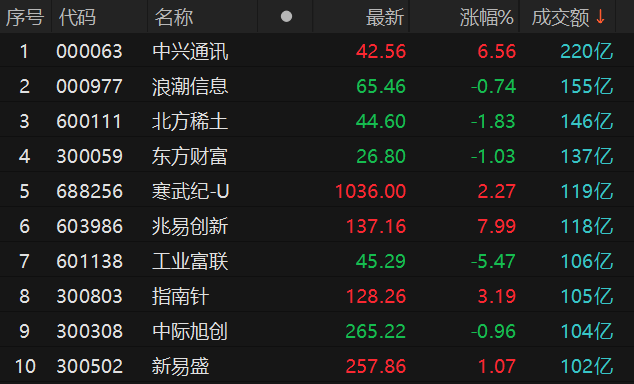Sort by 成交额 column header
This screenshot has height=384, width=634.
(560, 17)
